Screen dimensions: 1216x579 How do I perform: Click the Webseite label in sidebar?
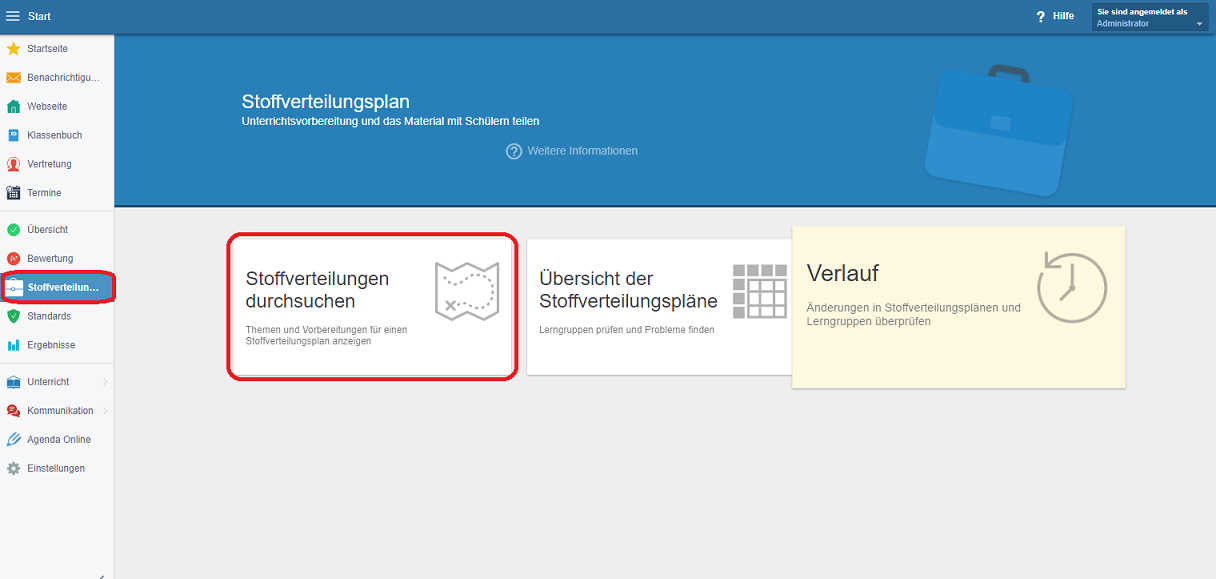tap(47, 107)
